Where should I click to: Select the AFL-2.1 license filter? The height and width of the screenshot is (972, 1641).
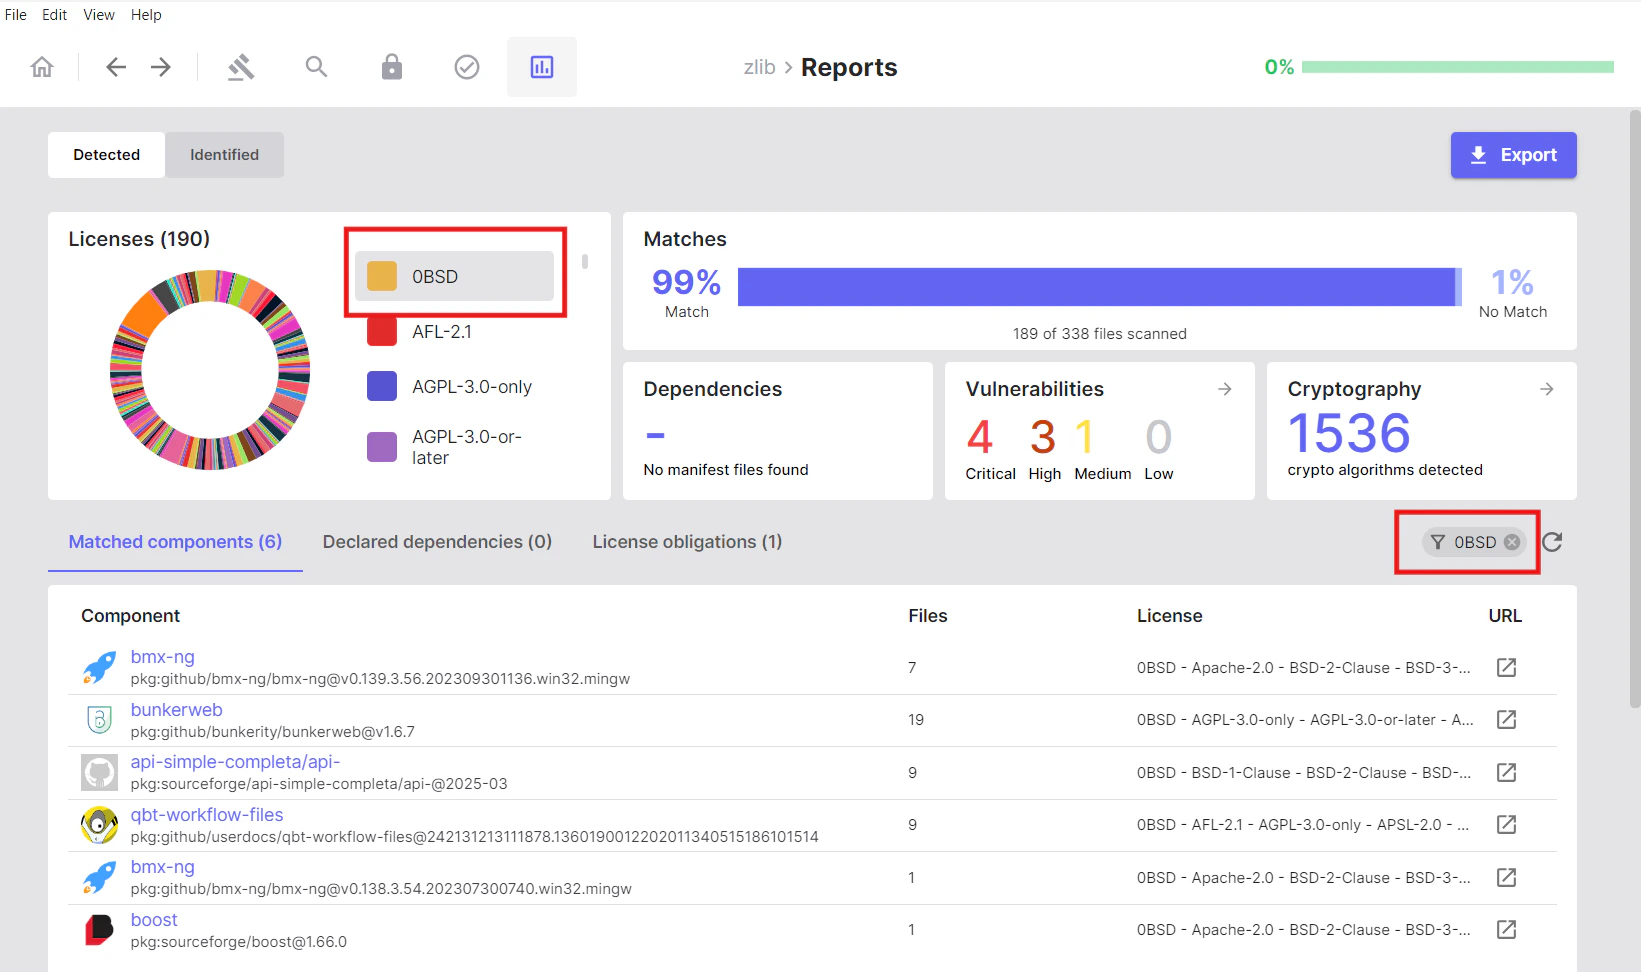click(x=444, y=331)
